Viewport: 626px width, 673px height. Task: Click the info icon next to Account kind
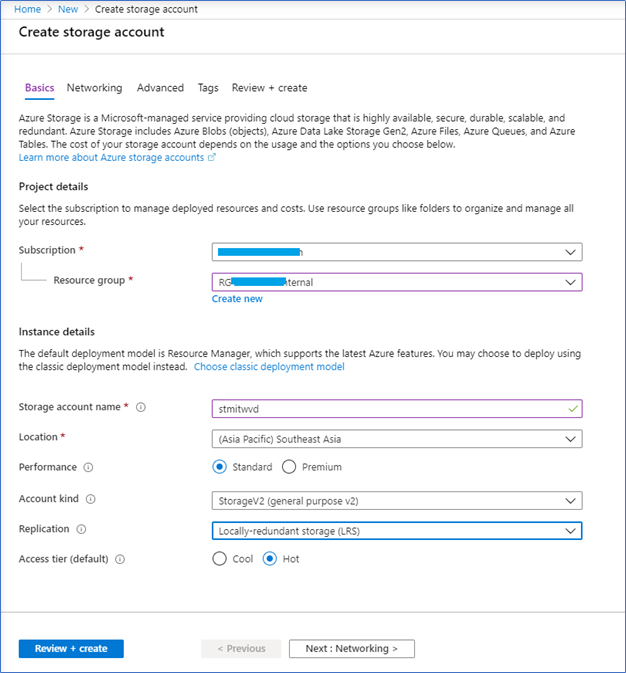tap(91, 499)
